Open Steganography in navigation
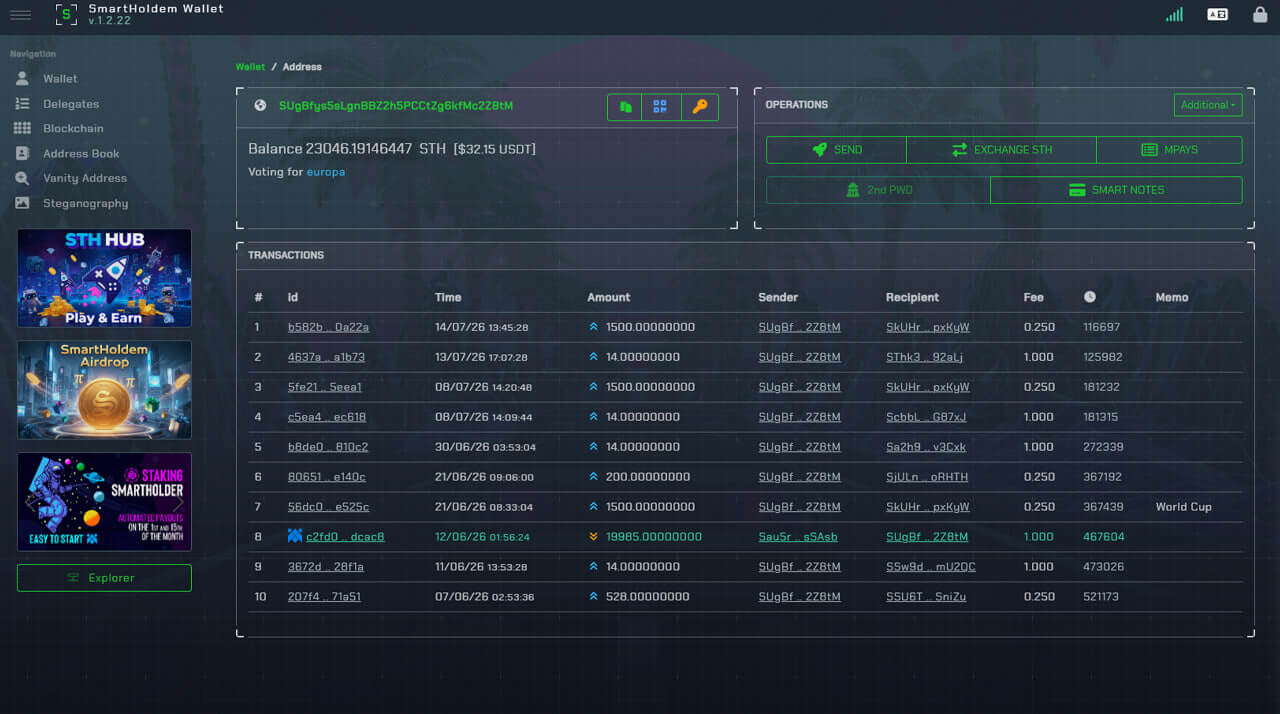 point(86,203)
